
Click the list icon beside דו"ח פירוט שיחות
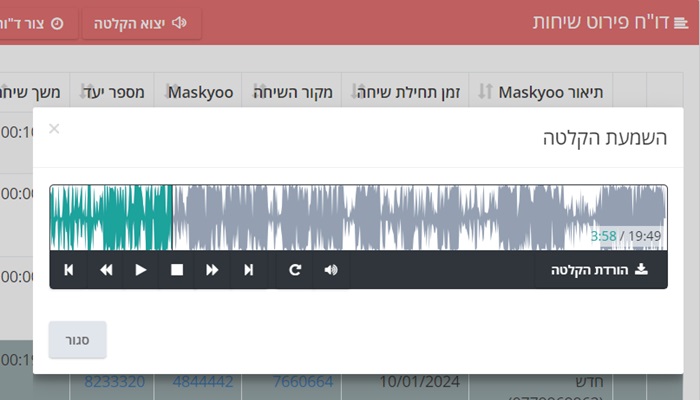pos(681,23)
